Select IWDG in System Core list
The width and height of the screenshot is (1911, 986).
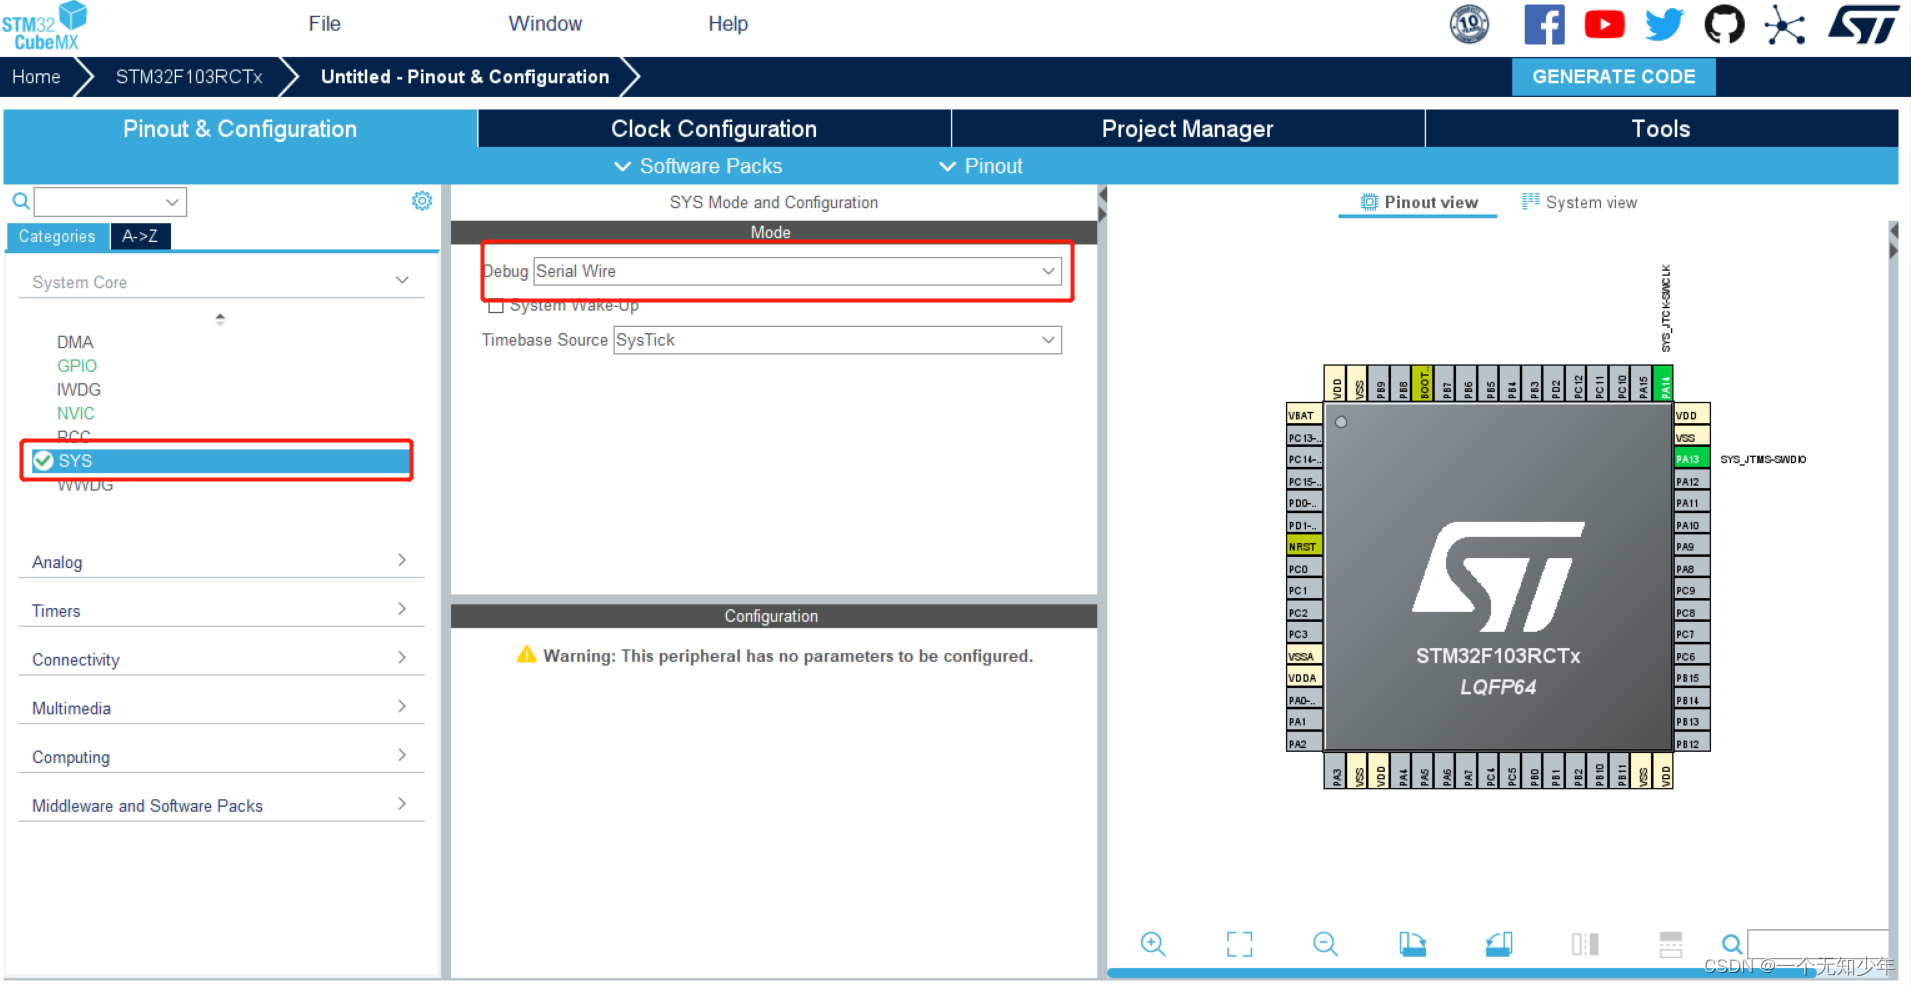[79, 390]
